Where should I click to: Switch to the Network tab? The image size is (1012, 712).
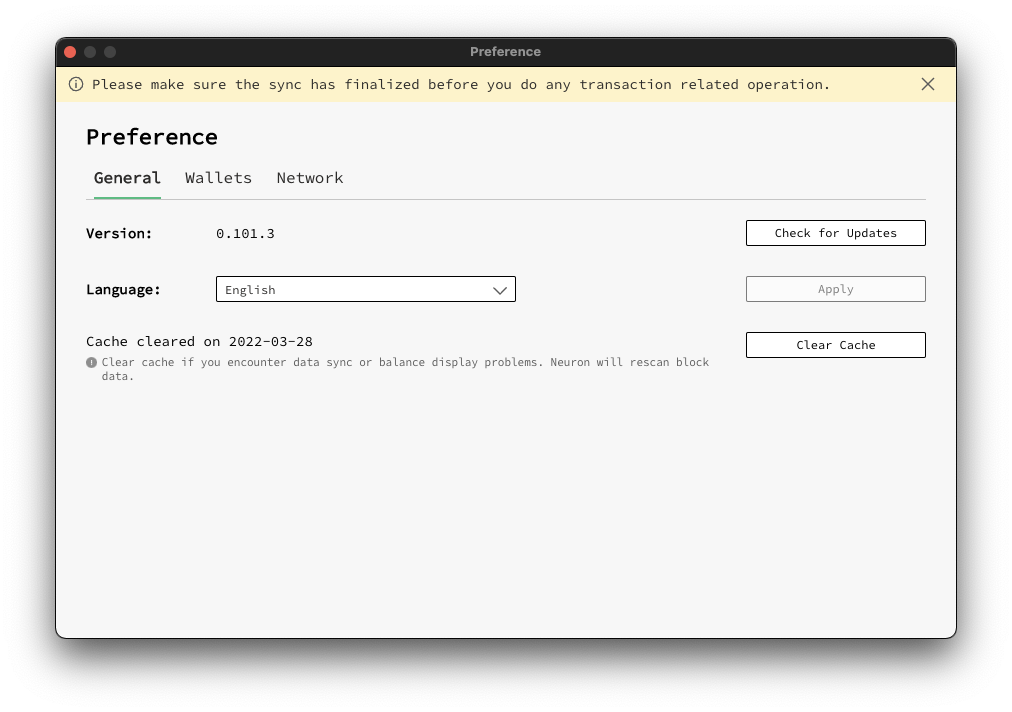click(310, 178)
